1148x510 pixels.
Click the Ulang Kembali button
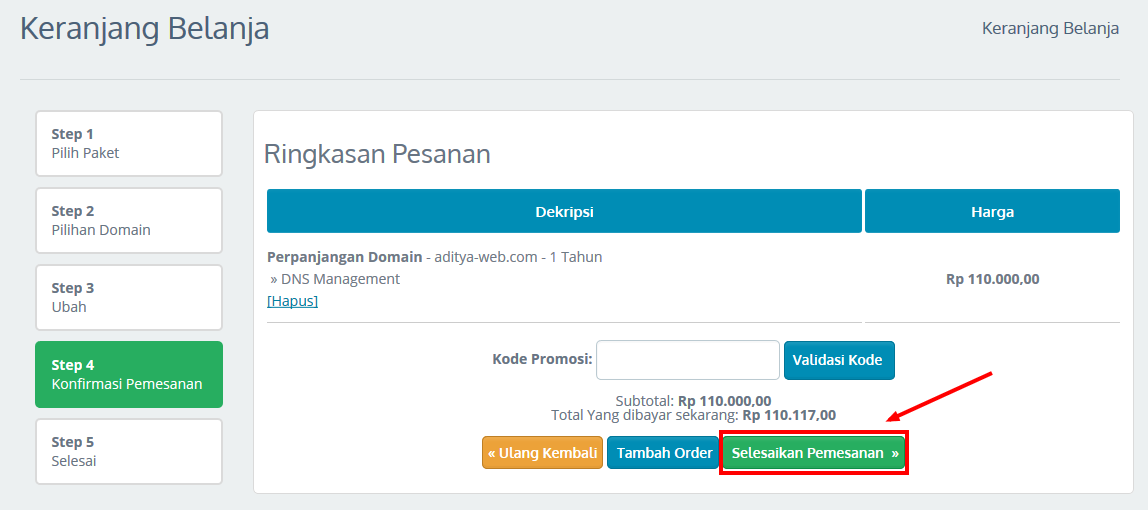pos(542,453)
